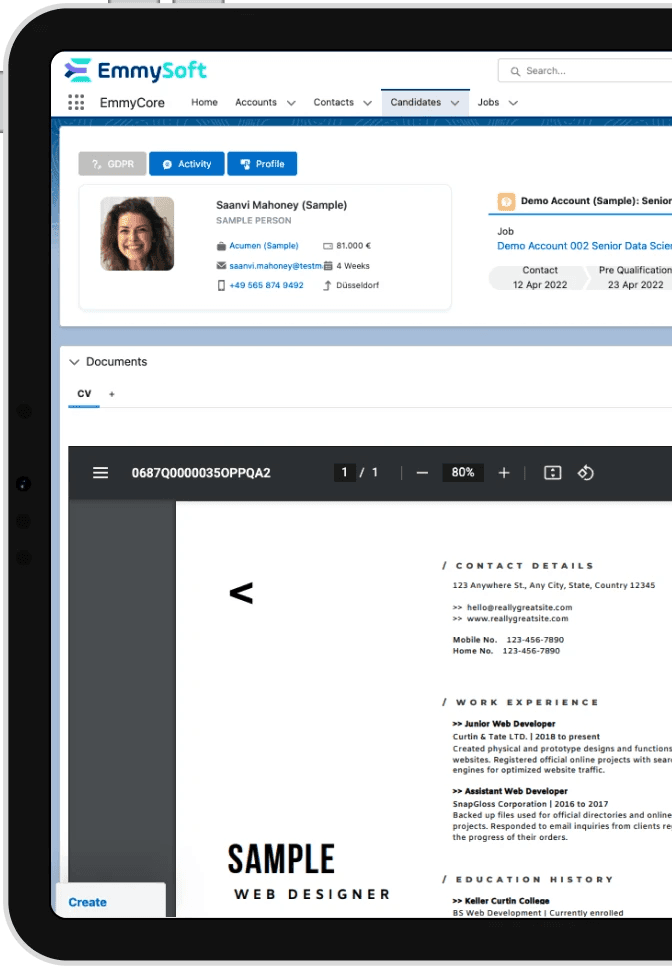Click the EmmyCore app name
Image resolution: width=672 pixels, height=966 pixels.
(x=132, y=103)
